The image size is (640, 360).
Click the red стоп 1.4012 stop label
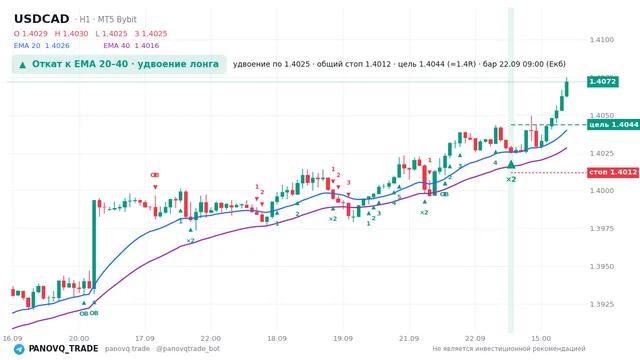613,172
